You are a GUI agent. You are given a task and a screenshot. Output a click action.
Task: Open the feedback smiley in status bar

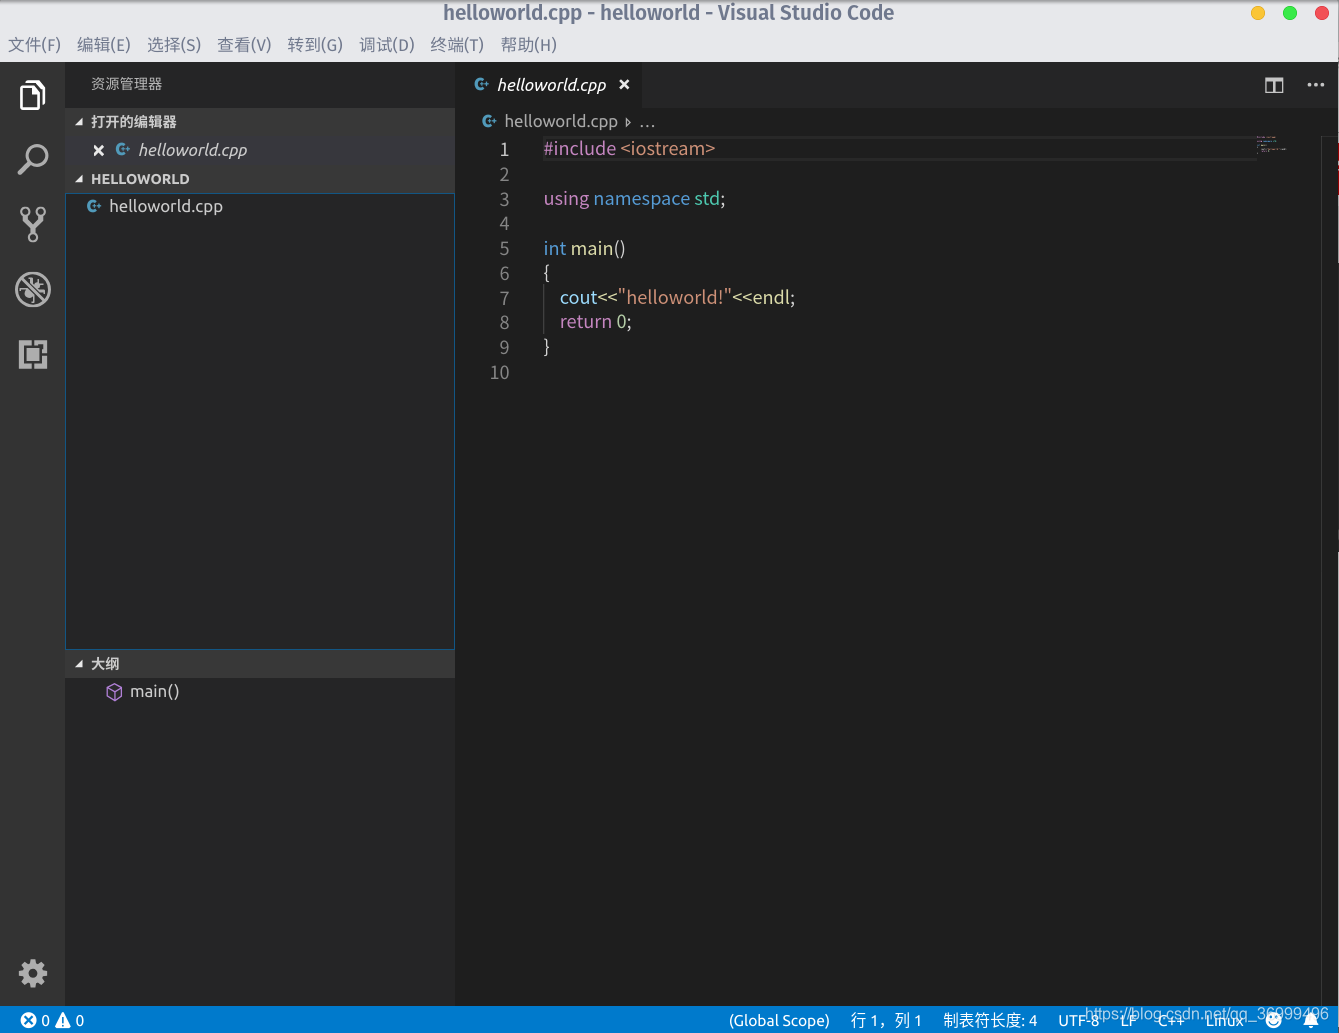(x=1274, y=1020)
